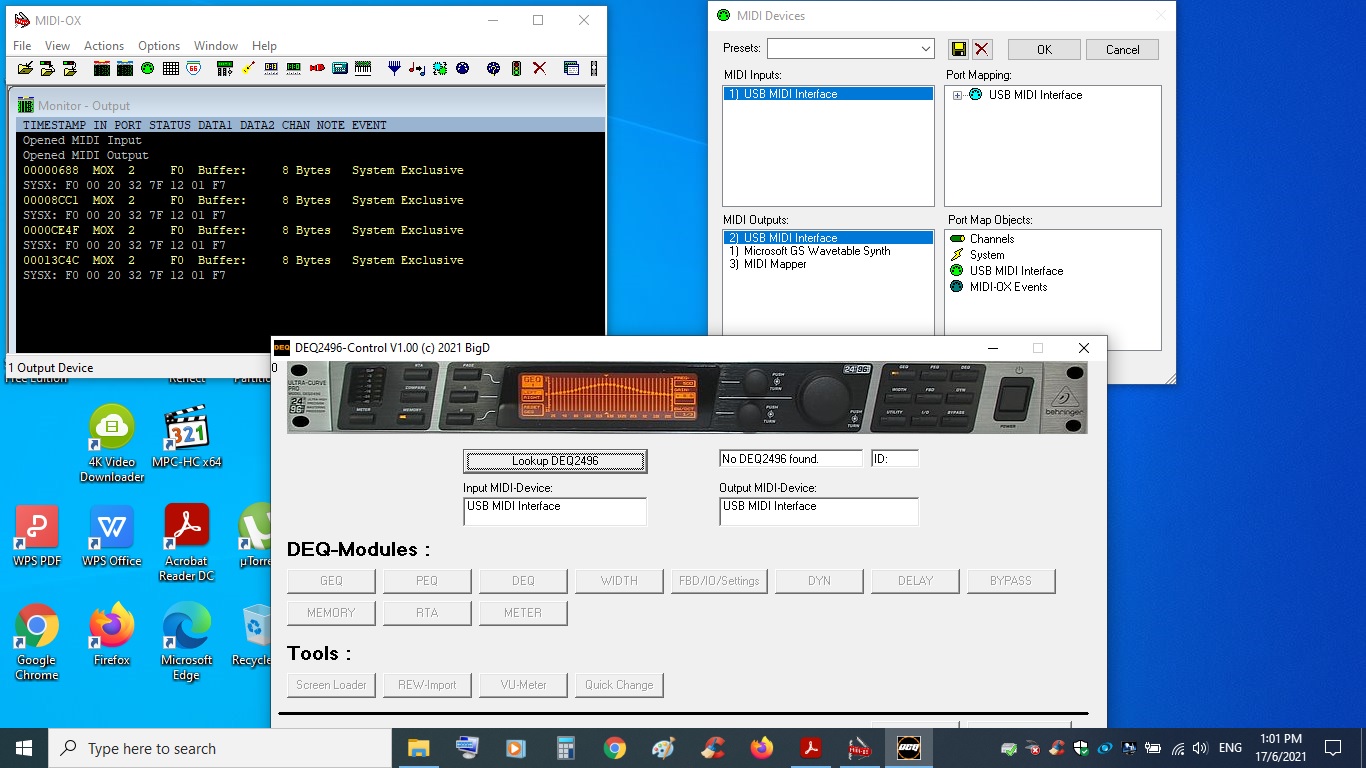The width and height of the screenshot is (1366, 768).
Task: Click the green chip toolbar icon
Action: click(x=440, y=69)
